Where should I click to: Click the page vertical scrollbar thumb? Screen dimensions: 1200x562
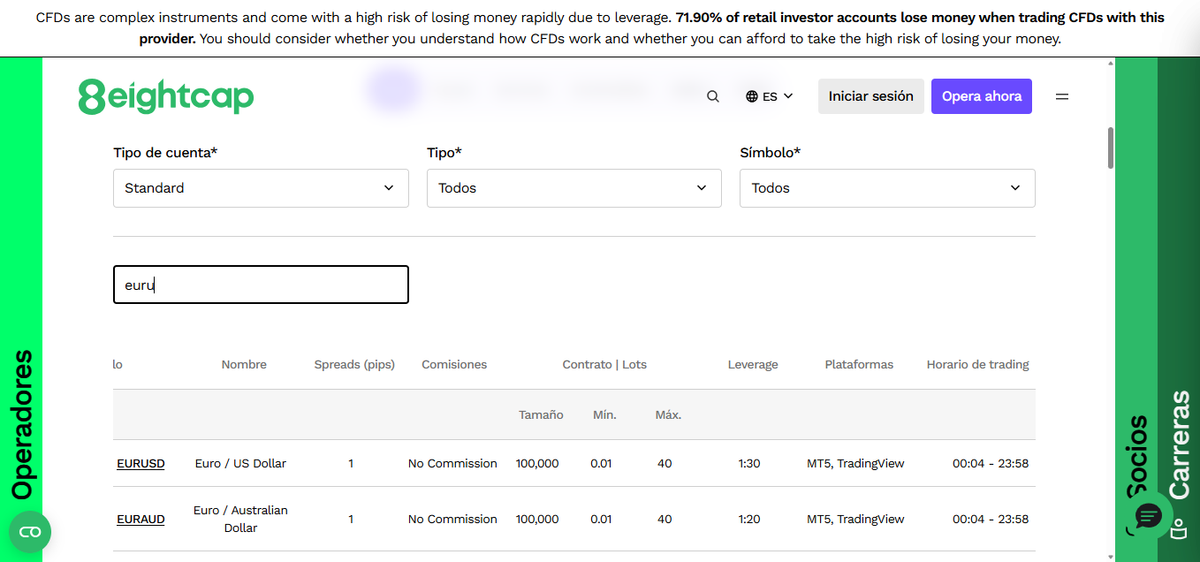pos(1110,148)
